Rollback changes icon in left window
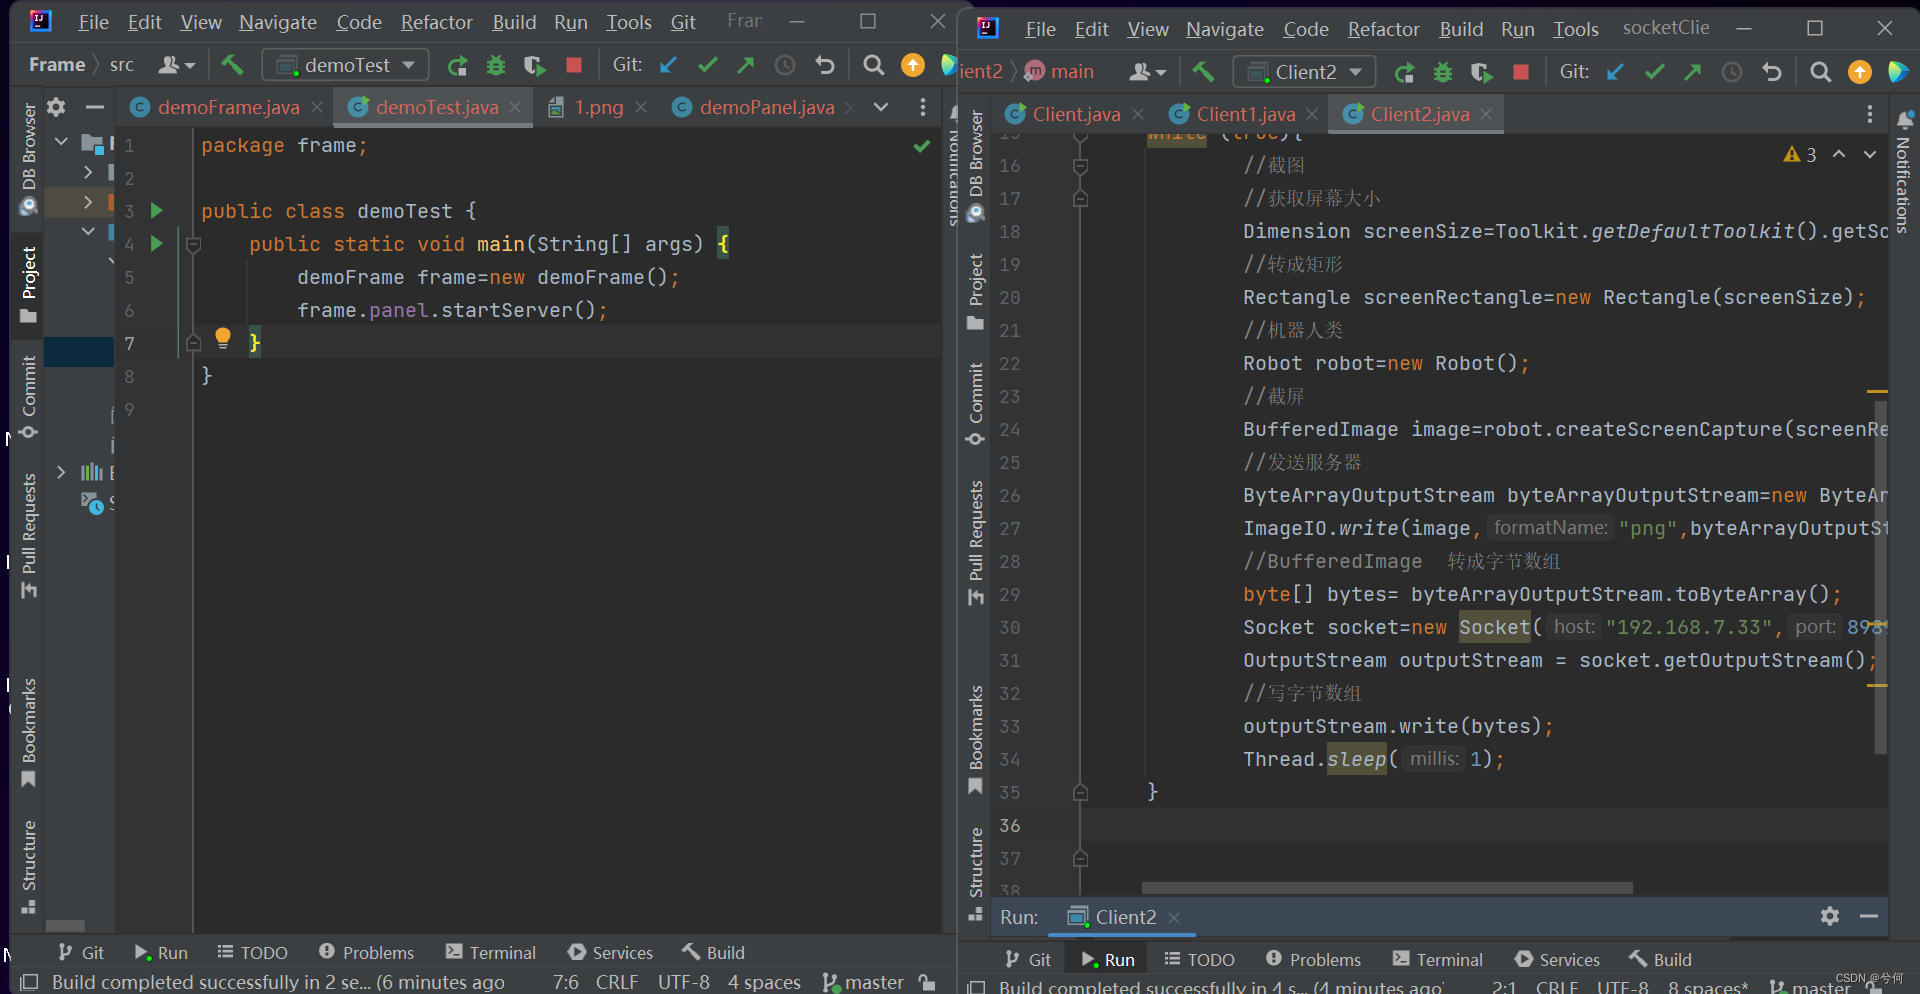1920x994 pixels. click(825, 65)
